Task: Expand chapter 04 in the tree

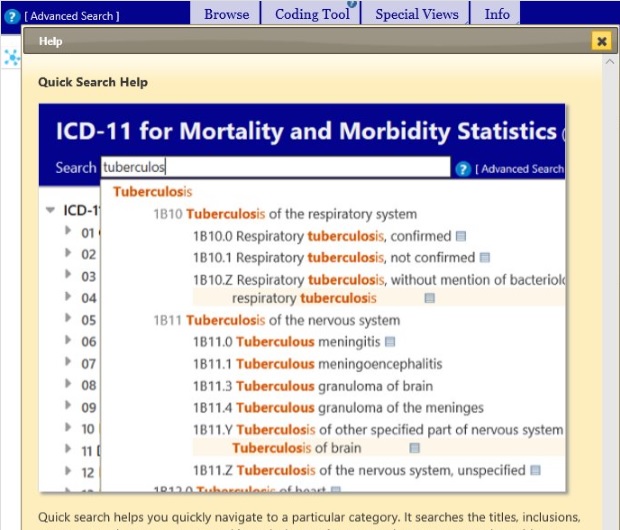Action: click(68, 296)
